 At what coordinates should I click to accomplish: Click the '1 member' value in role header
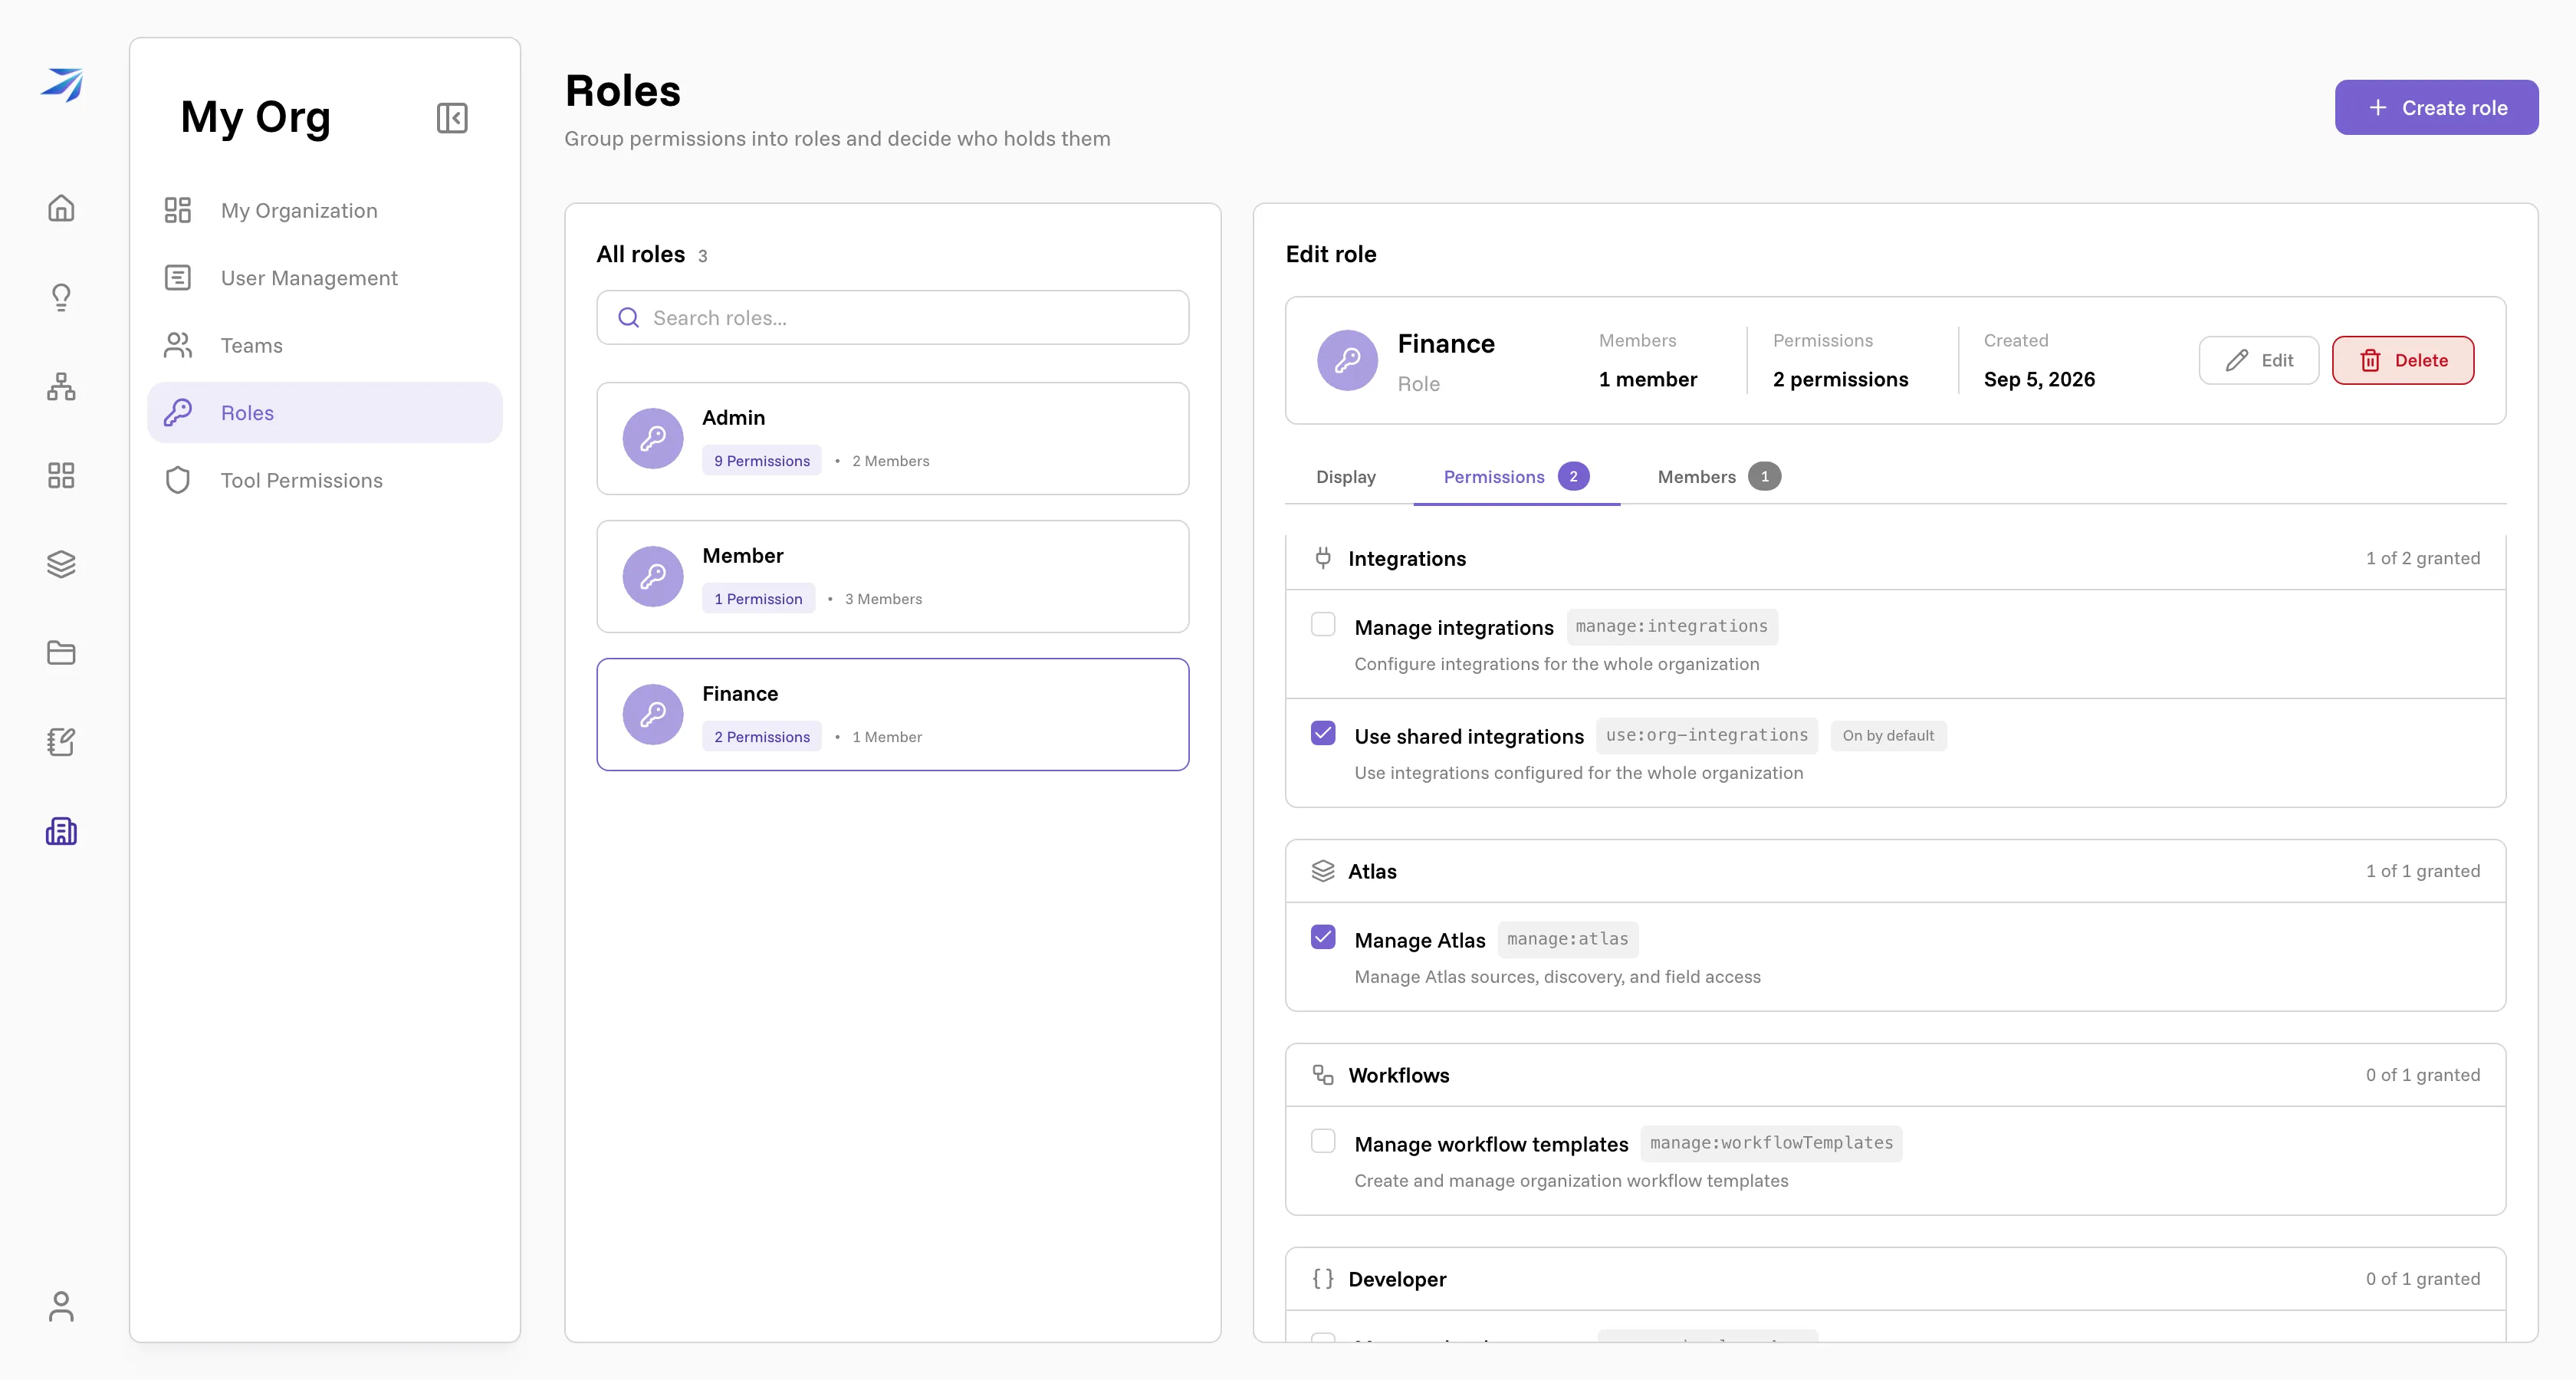click(x=1647, y=379)
